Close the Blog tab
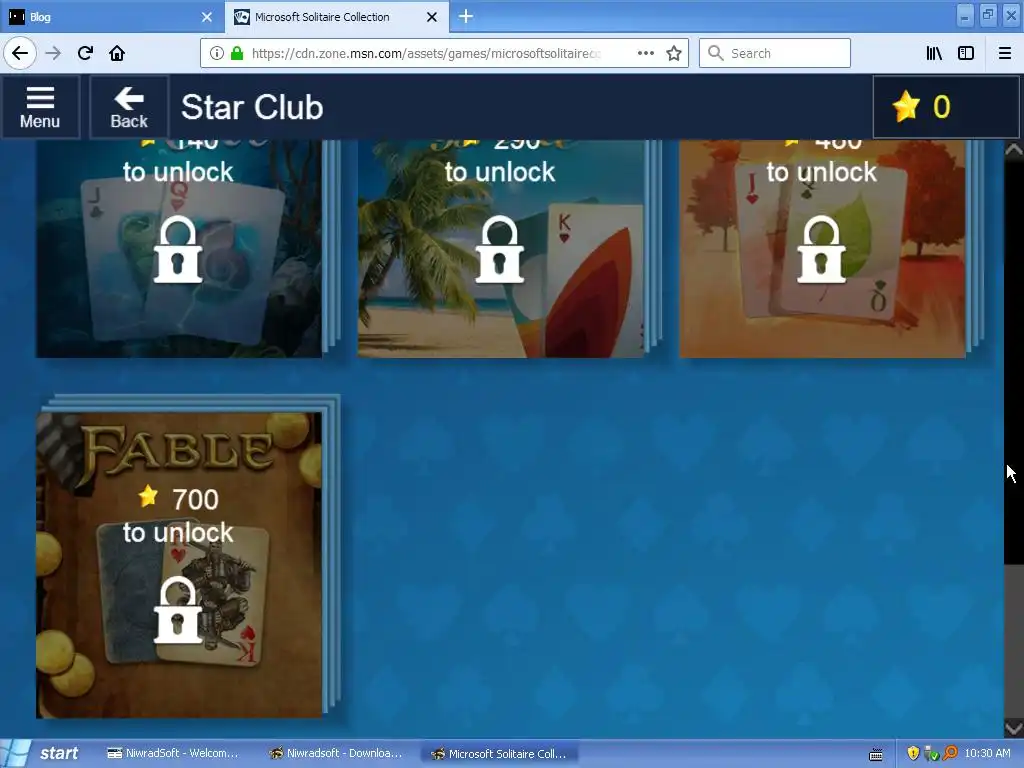The height and width of the screenshot is (768, 1024). (x=206, y=17)
